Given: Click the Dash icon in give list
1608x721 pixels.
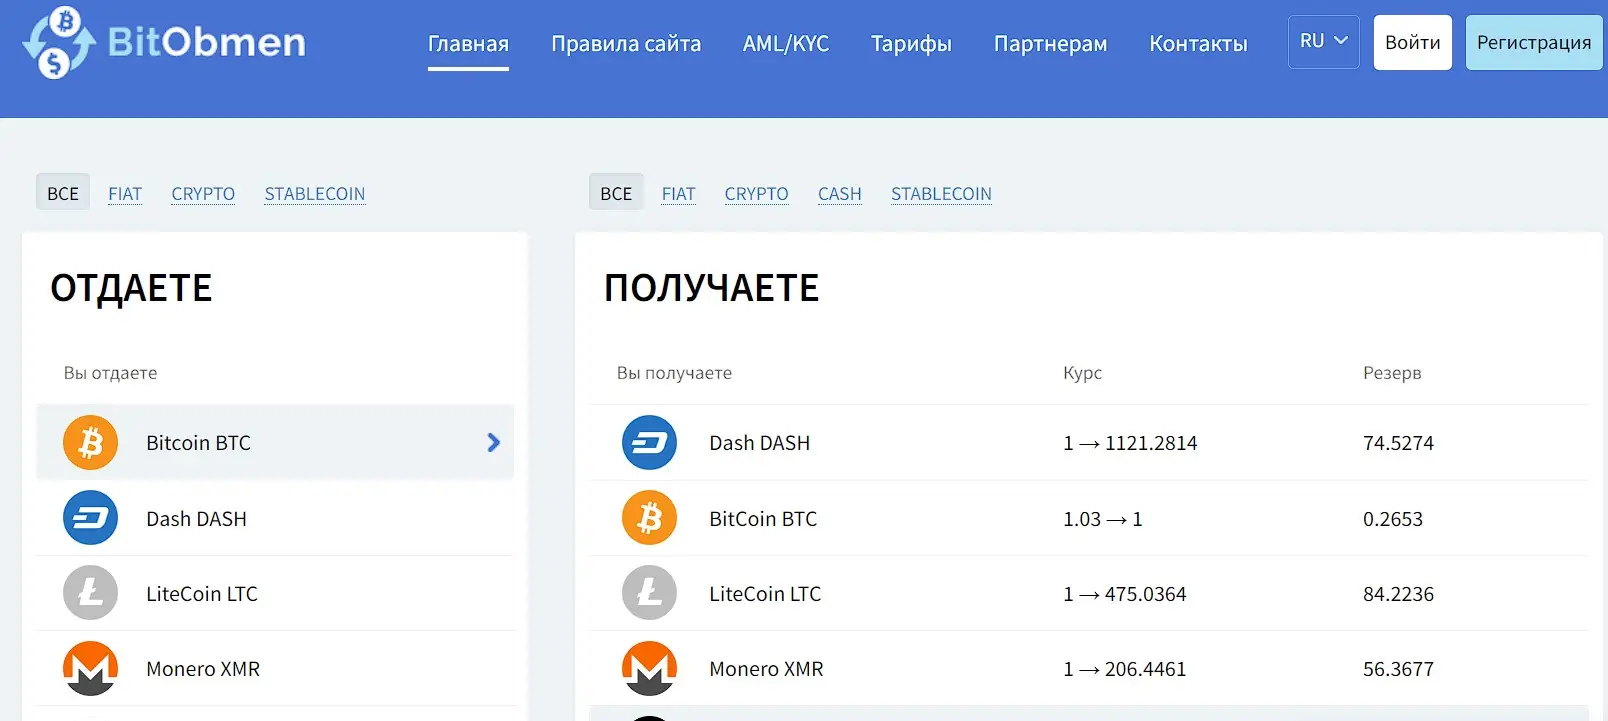Looking at the screenshot, I should 90,517.
